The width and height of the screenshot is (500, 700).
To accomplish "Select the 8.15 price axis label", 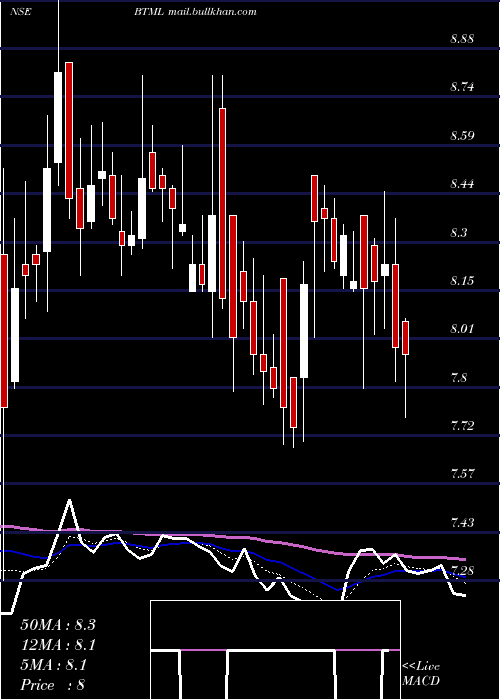I will (x=462, y=280).
